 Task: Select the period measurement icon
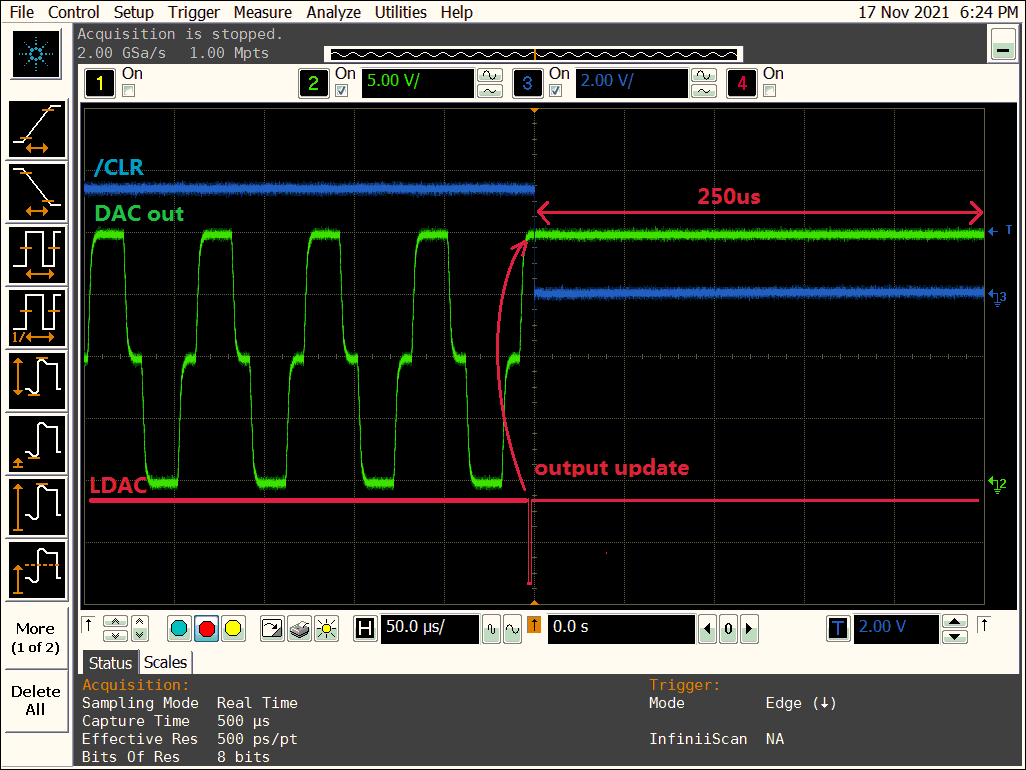tap(37, 255)
